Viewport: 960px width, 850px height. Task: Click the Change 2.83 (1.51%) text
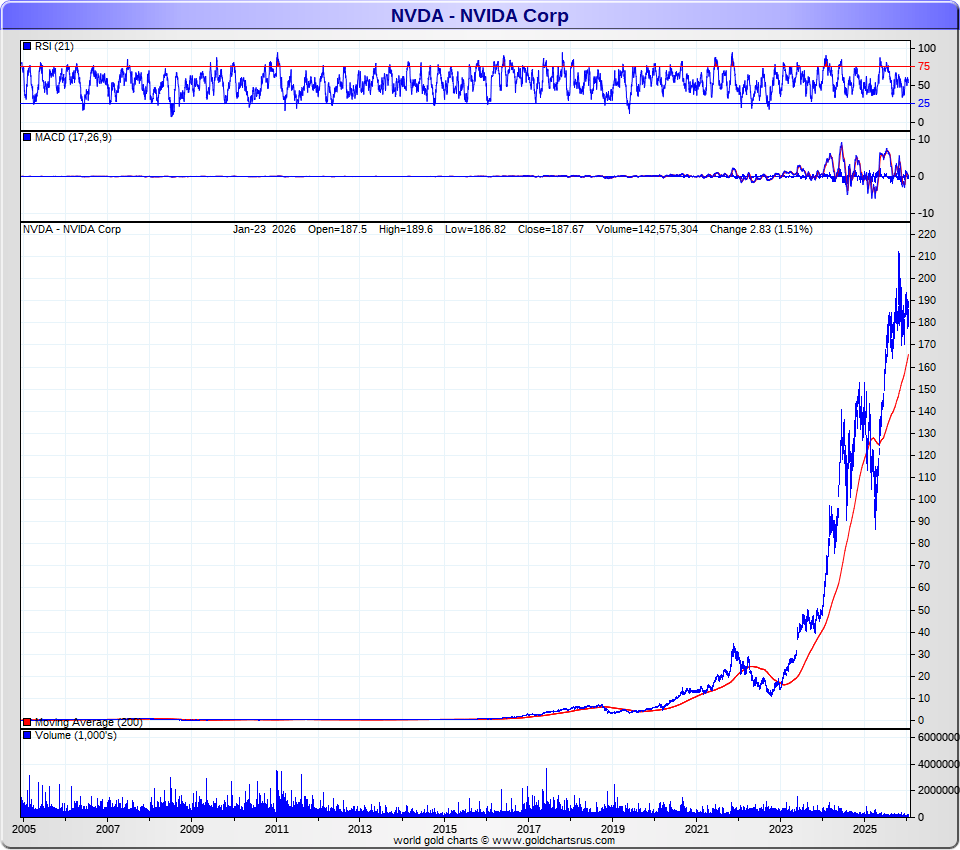pos(761,229)
